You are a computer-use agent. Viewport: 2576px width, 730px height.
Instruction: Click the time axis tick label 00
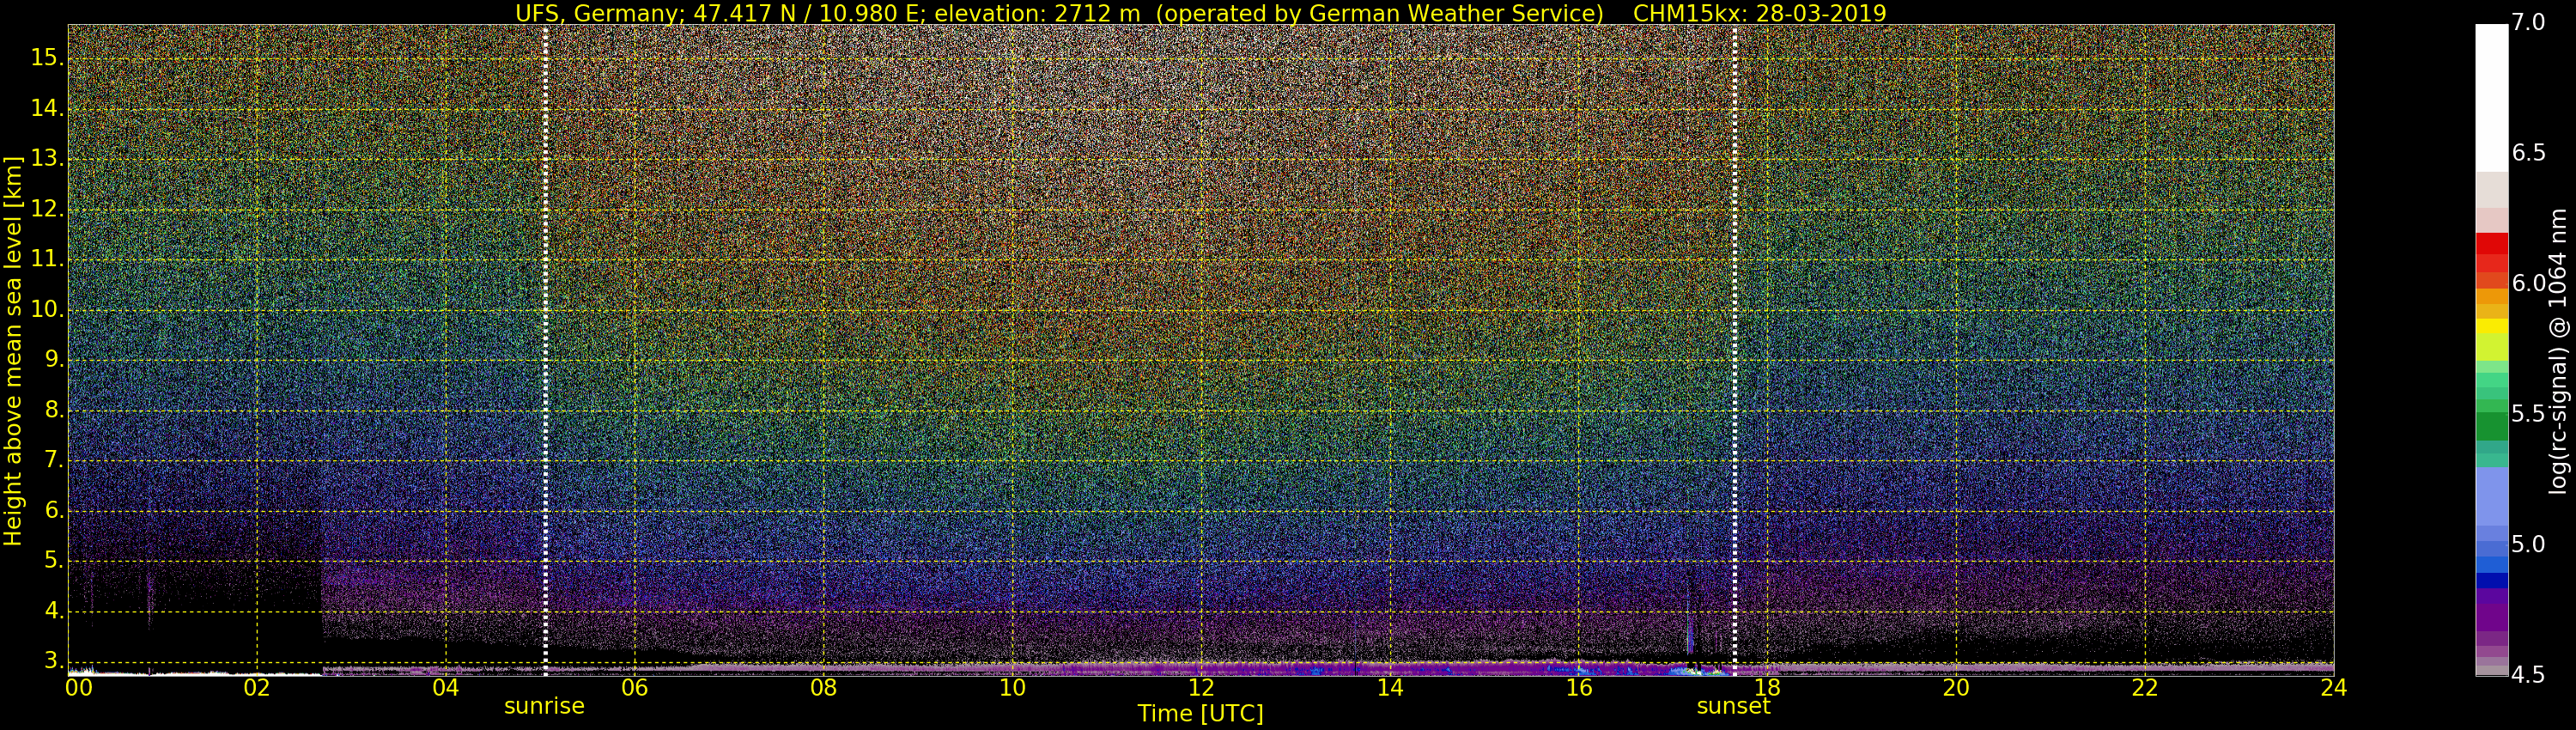79,688
